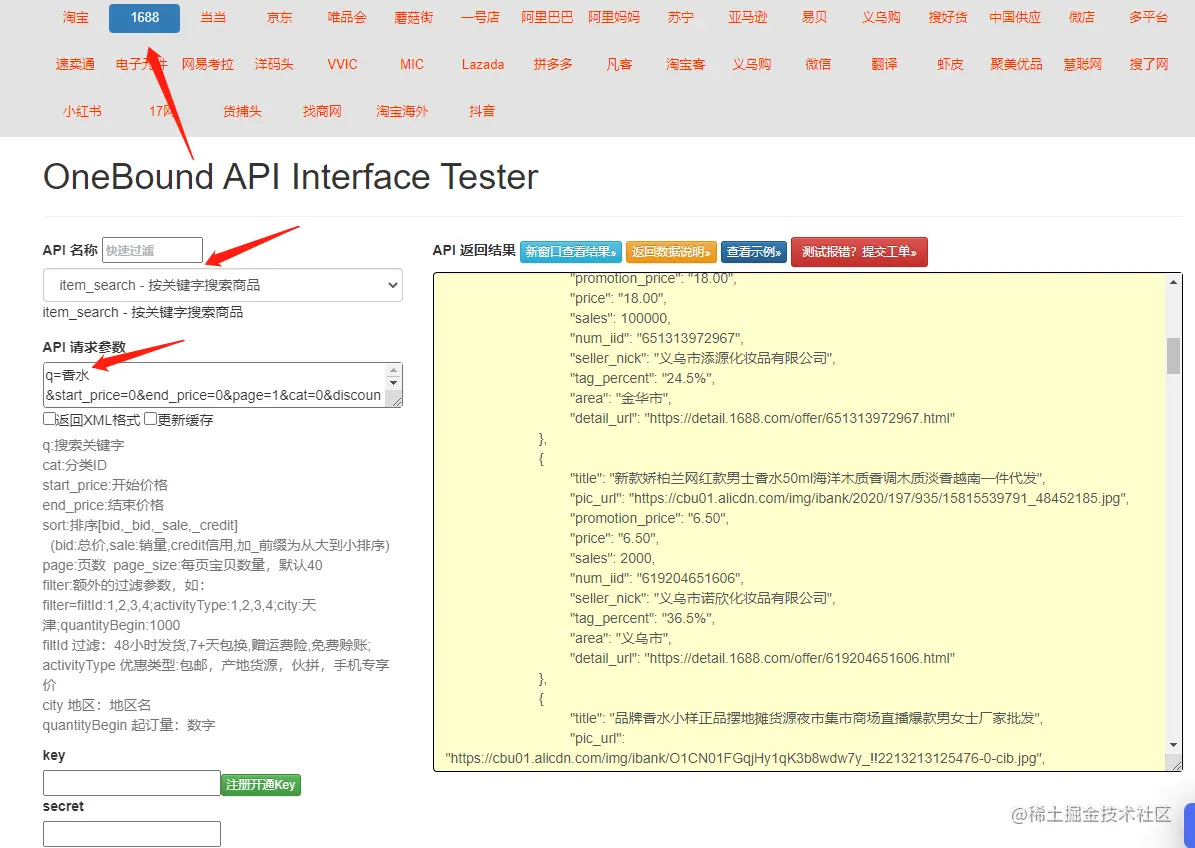The width and height of the screenshot is (1195, 848).
Task: Open the VVIC tab
Action: click(342, 65)
